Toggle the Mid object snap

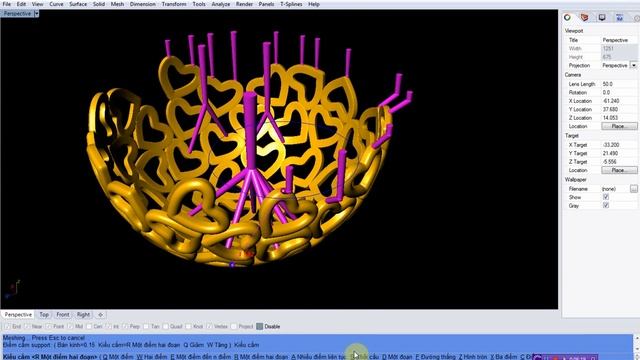(70, 327)
